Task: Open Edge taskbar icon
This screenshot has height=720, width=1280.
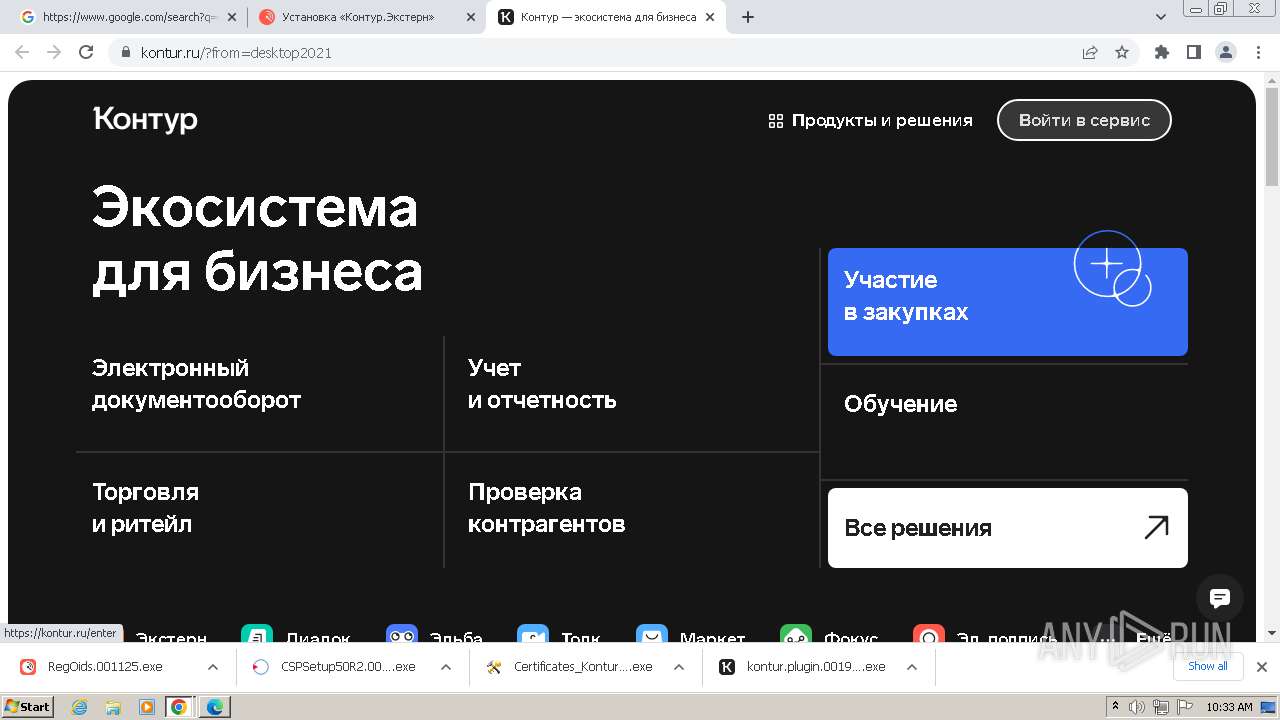Action: [x=215, y=707]
